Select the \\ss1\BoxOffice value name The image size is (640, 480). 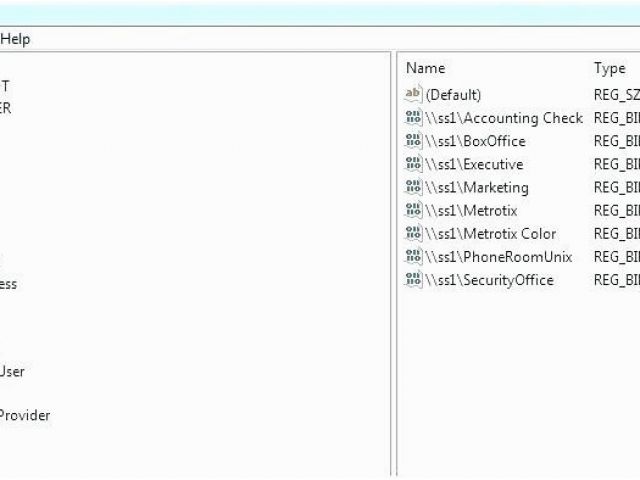pyautogui.click(x=475, y=141)
